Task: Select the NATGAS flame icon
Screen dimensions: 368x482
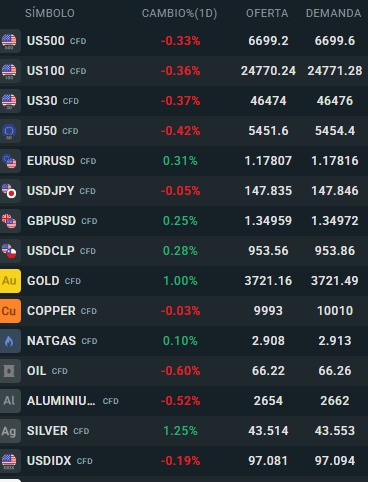Action: (x=9, y=341)
